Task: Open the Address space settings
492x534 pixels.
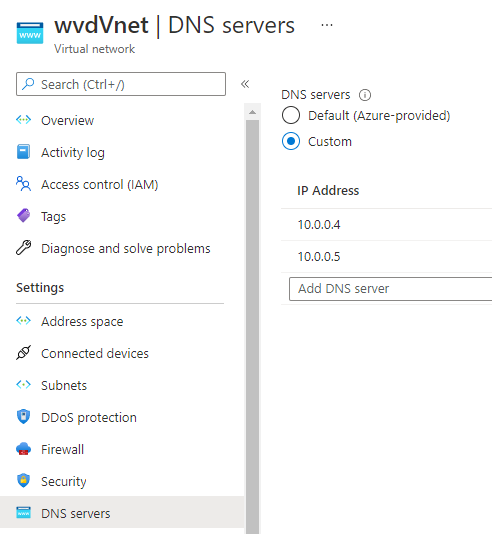Action: coord(82,321)
